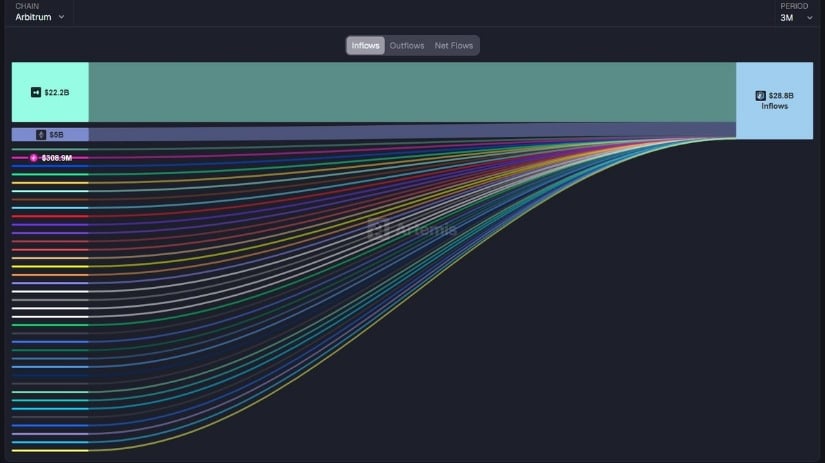Click the $22.2B source amount label
This screenshot has width=825, height=463.
tap(57, 92)
